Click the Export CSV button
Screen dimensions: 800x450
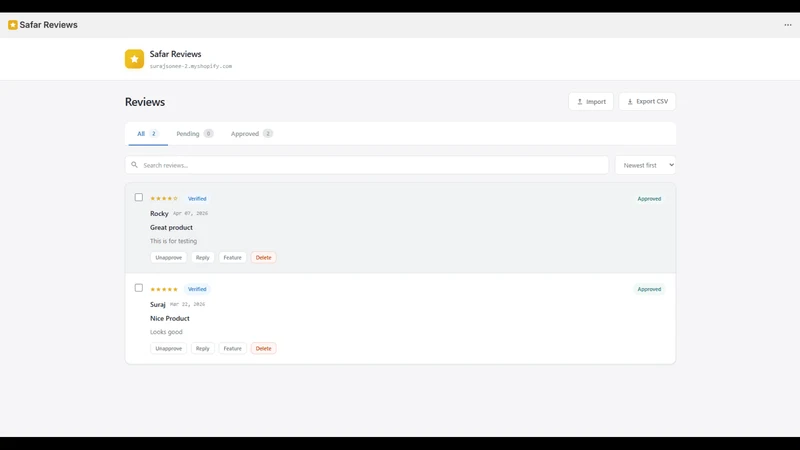point(647,102)
